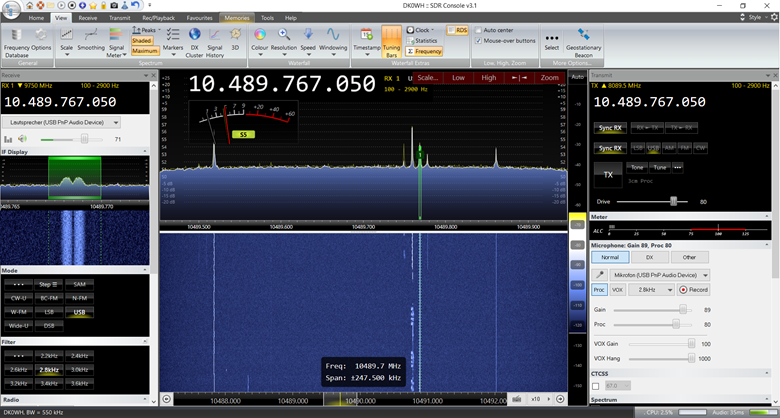Switch to the Home ribbon tab
The image size is (780, 418).
(36, 18)
